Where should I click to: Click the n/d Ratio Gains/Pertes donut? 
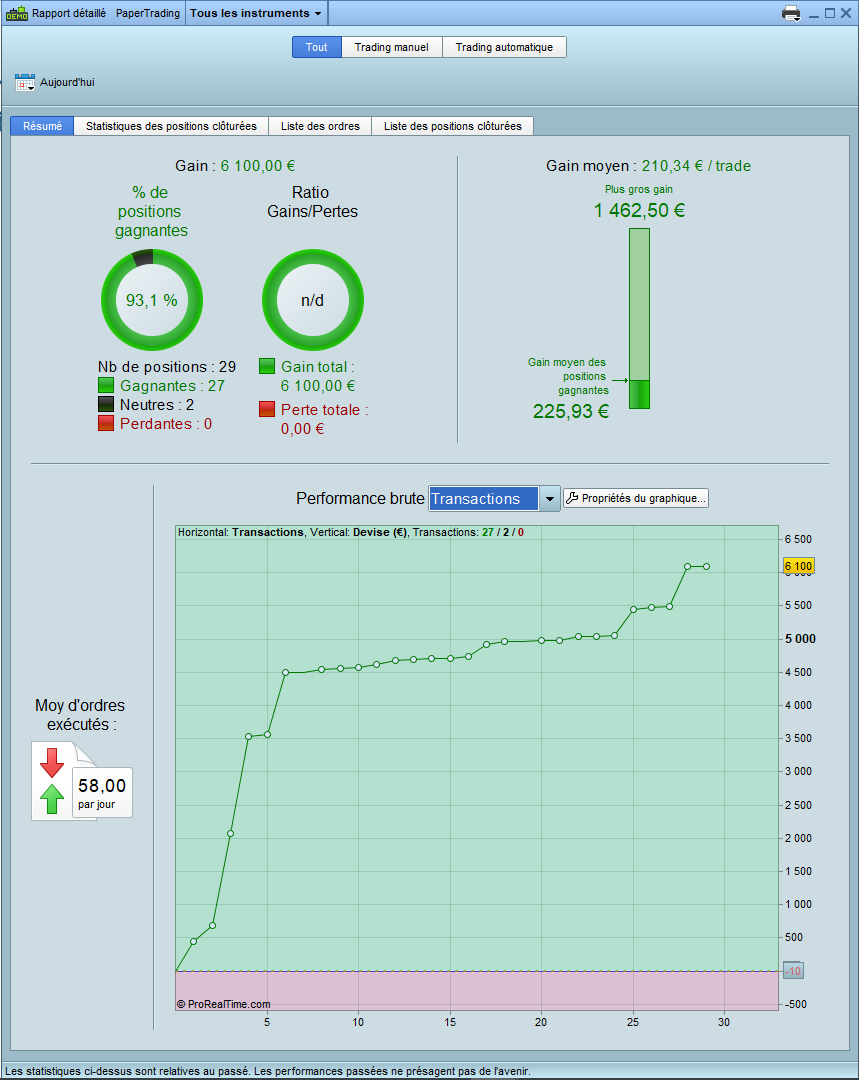[x=313, y=300]
